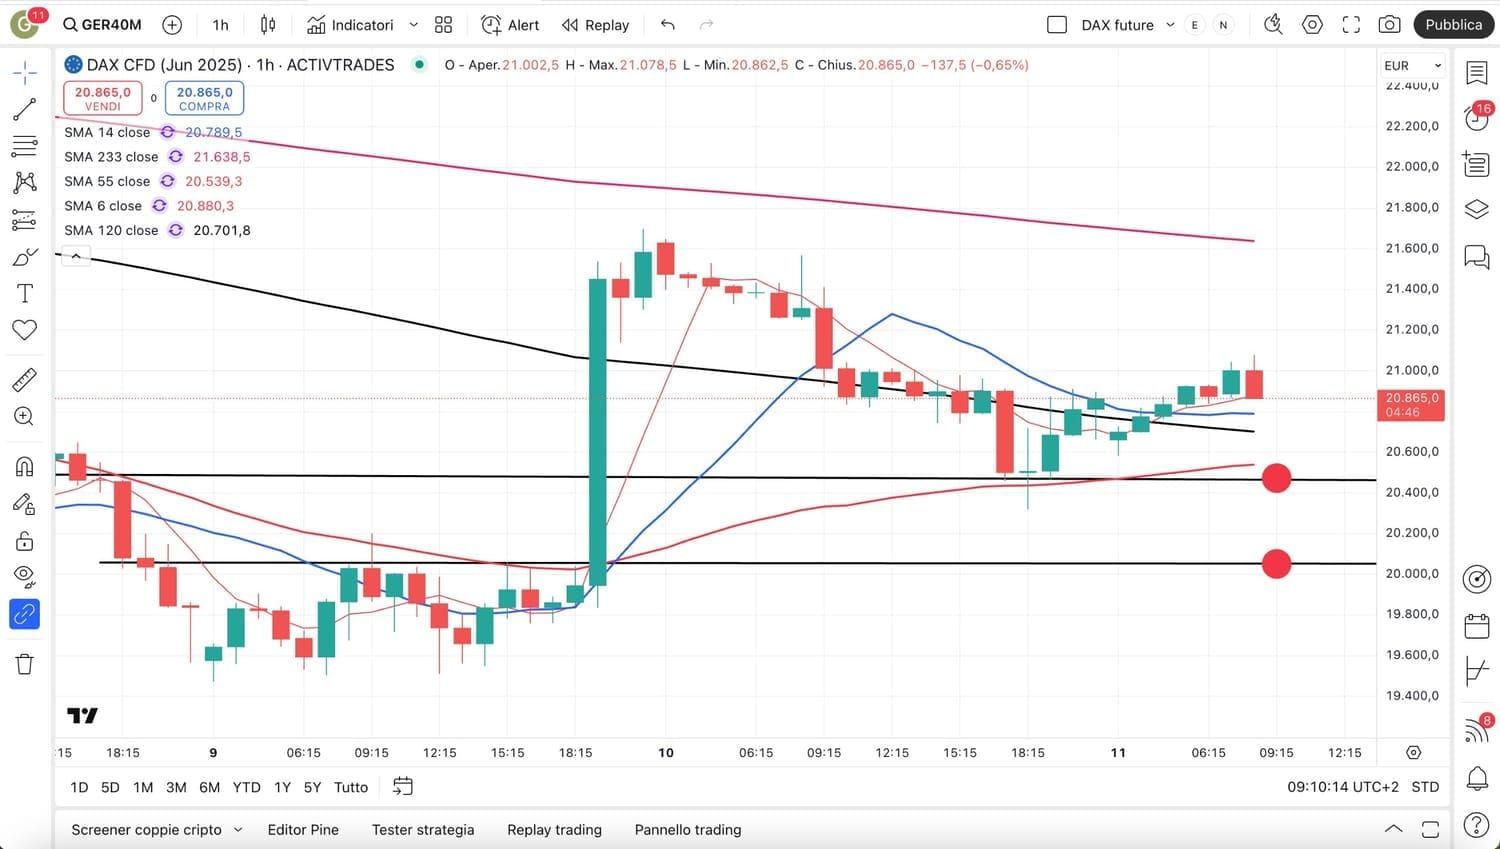Image resolution: width=1500 pixels, height=849 pixels.
Task: Open the Alert creation tool
Action: pyautogui.click(x=509, y=25)
